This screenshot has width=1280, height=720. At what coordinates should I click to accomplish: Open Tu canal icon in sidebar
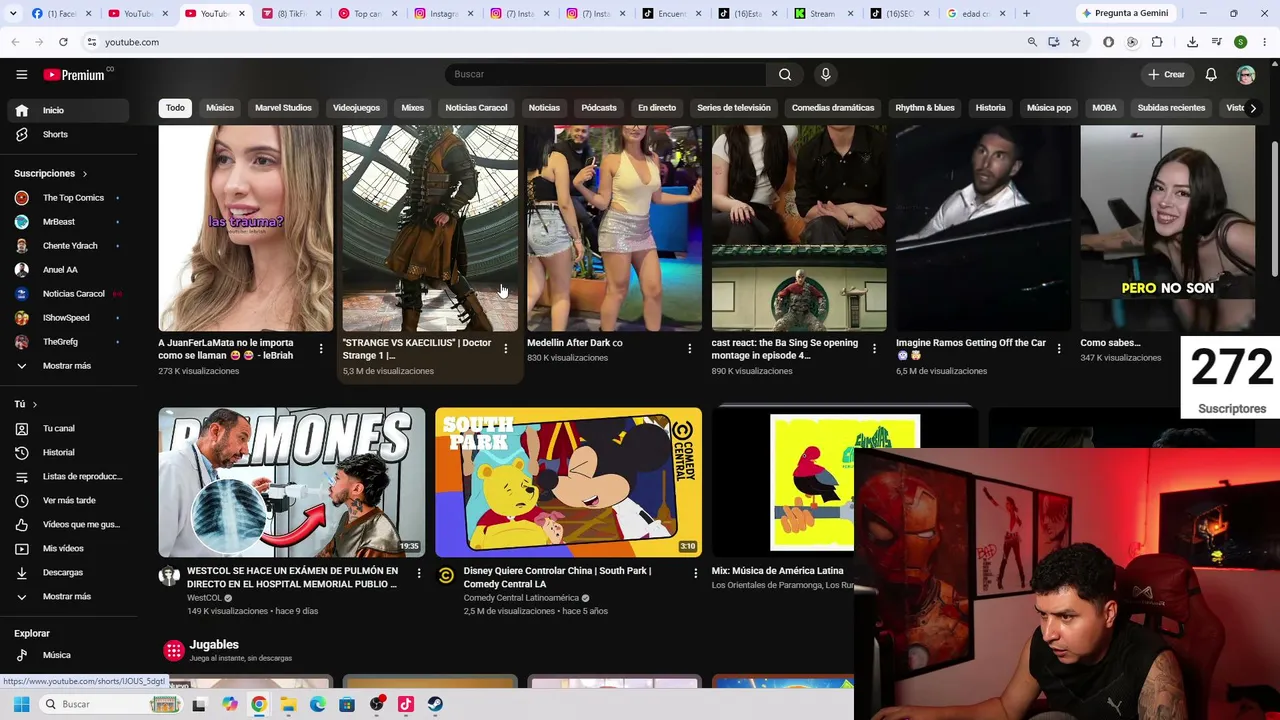coord(21,429)
